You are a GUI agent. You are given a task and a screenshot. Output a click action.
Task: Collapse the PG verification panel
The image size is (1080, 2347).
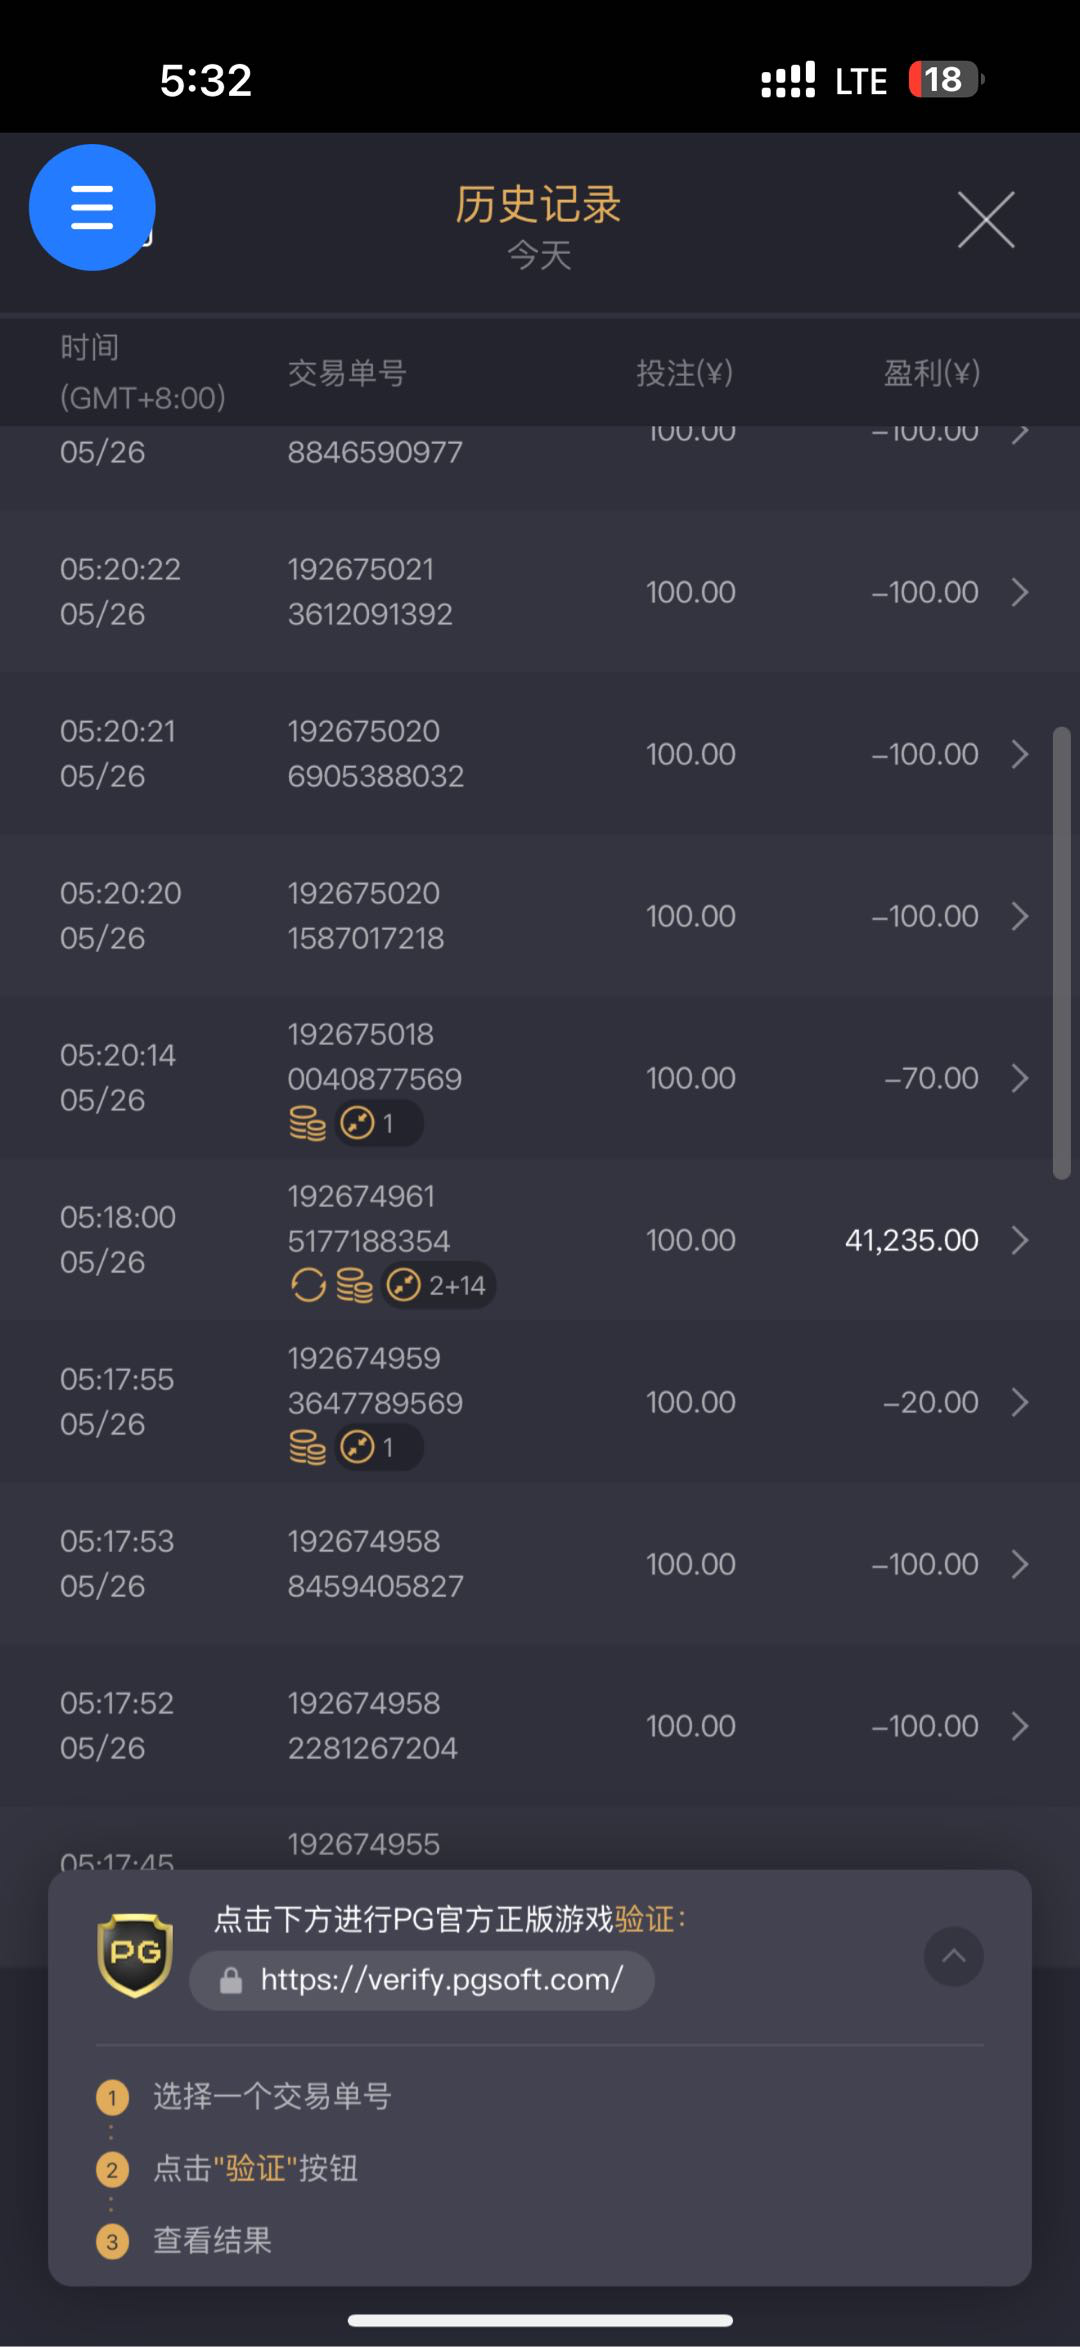[953, 1956]
